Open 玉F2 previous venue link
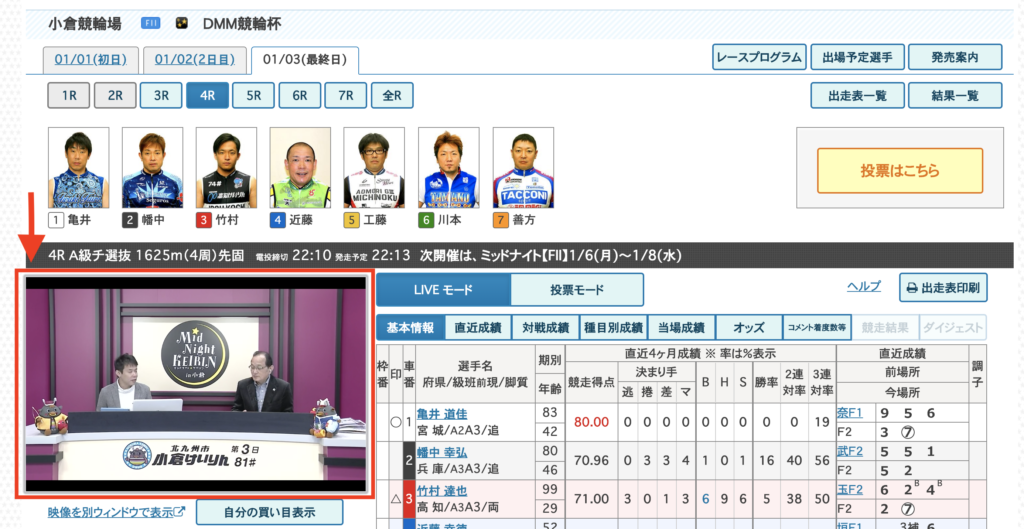 pos(850,490)
